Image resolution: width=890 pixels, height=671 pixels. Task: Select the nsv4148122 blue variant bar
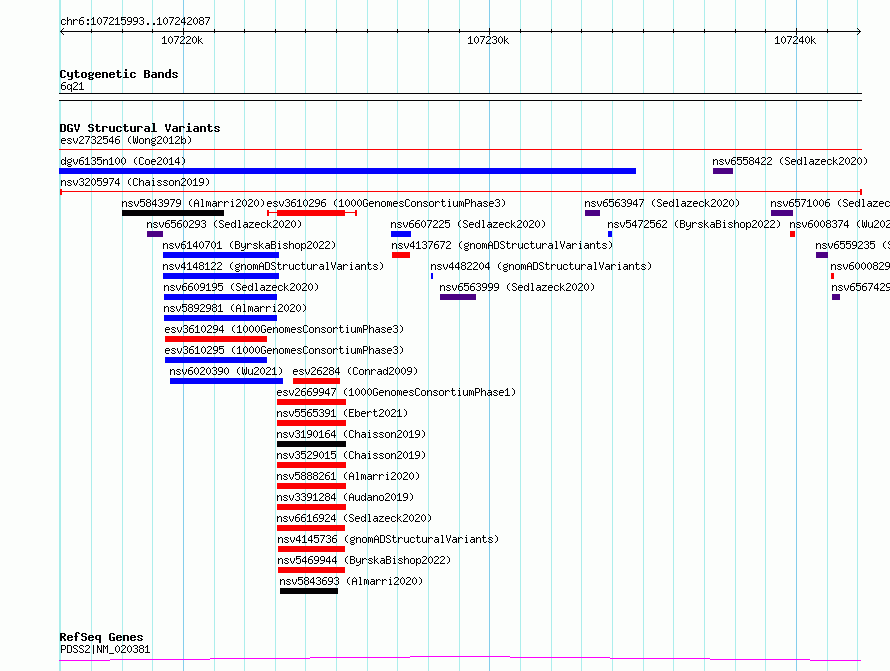[x=221, y=276]
